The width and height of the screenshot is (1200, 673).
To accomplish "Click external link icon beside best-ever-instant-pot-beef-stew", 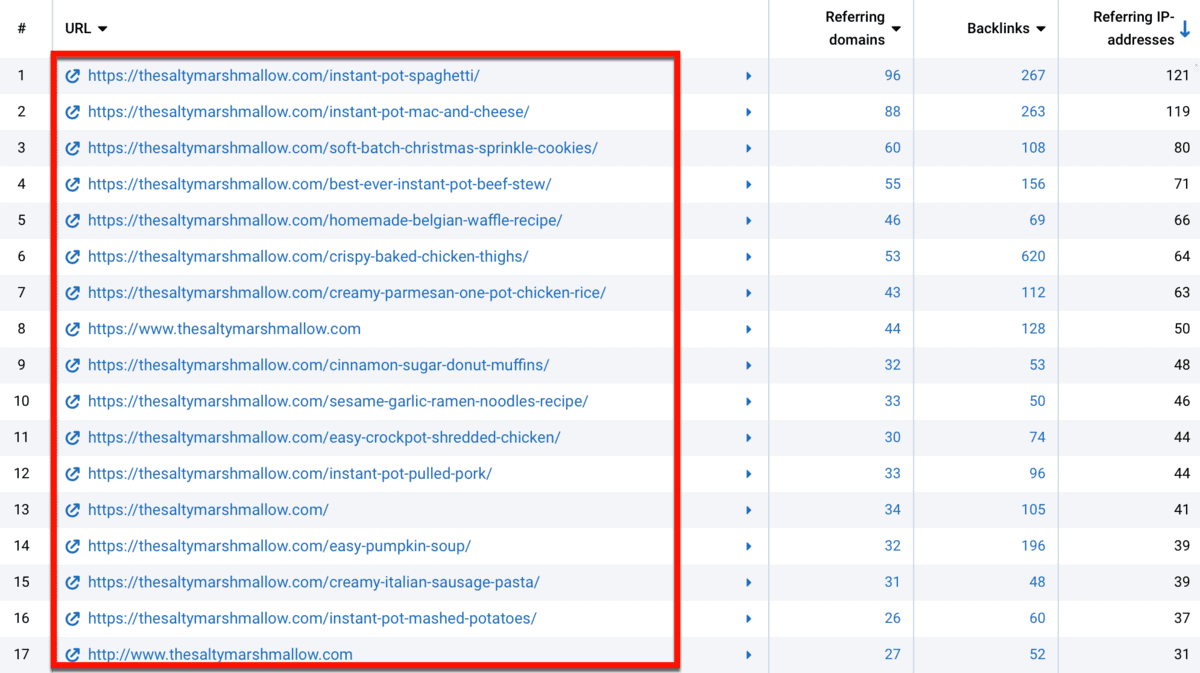I will click(72, 184).
